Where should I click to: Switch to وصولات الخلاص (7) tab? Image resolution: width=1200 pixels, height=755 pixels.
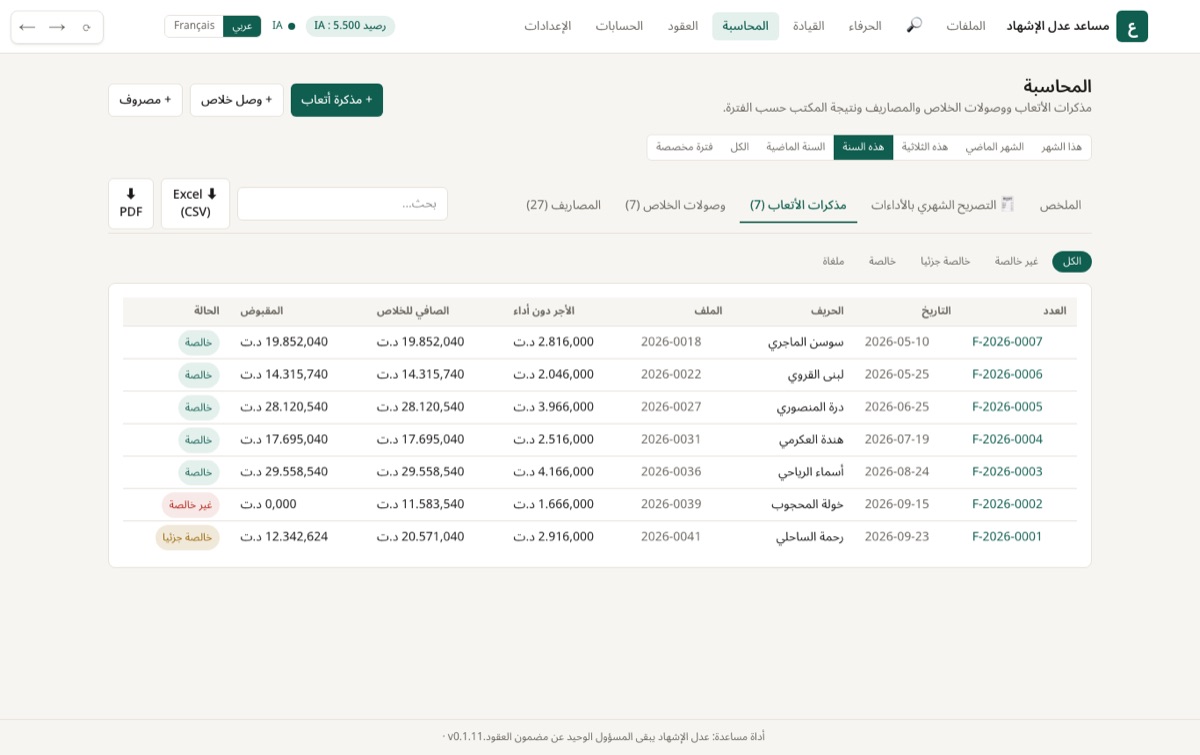coord(676,205)
